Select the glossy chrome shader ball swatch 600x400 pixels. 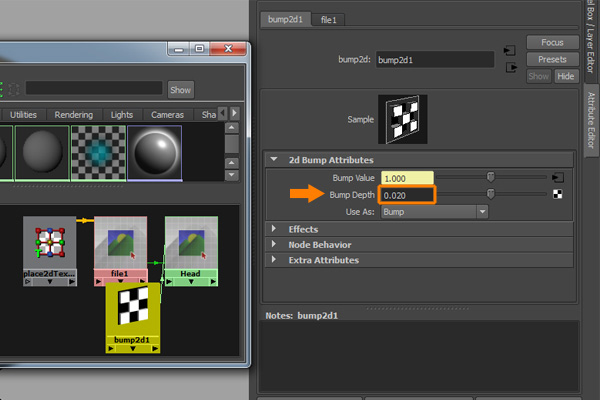point(155,153)
